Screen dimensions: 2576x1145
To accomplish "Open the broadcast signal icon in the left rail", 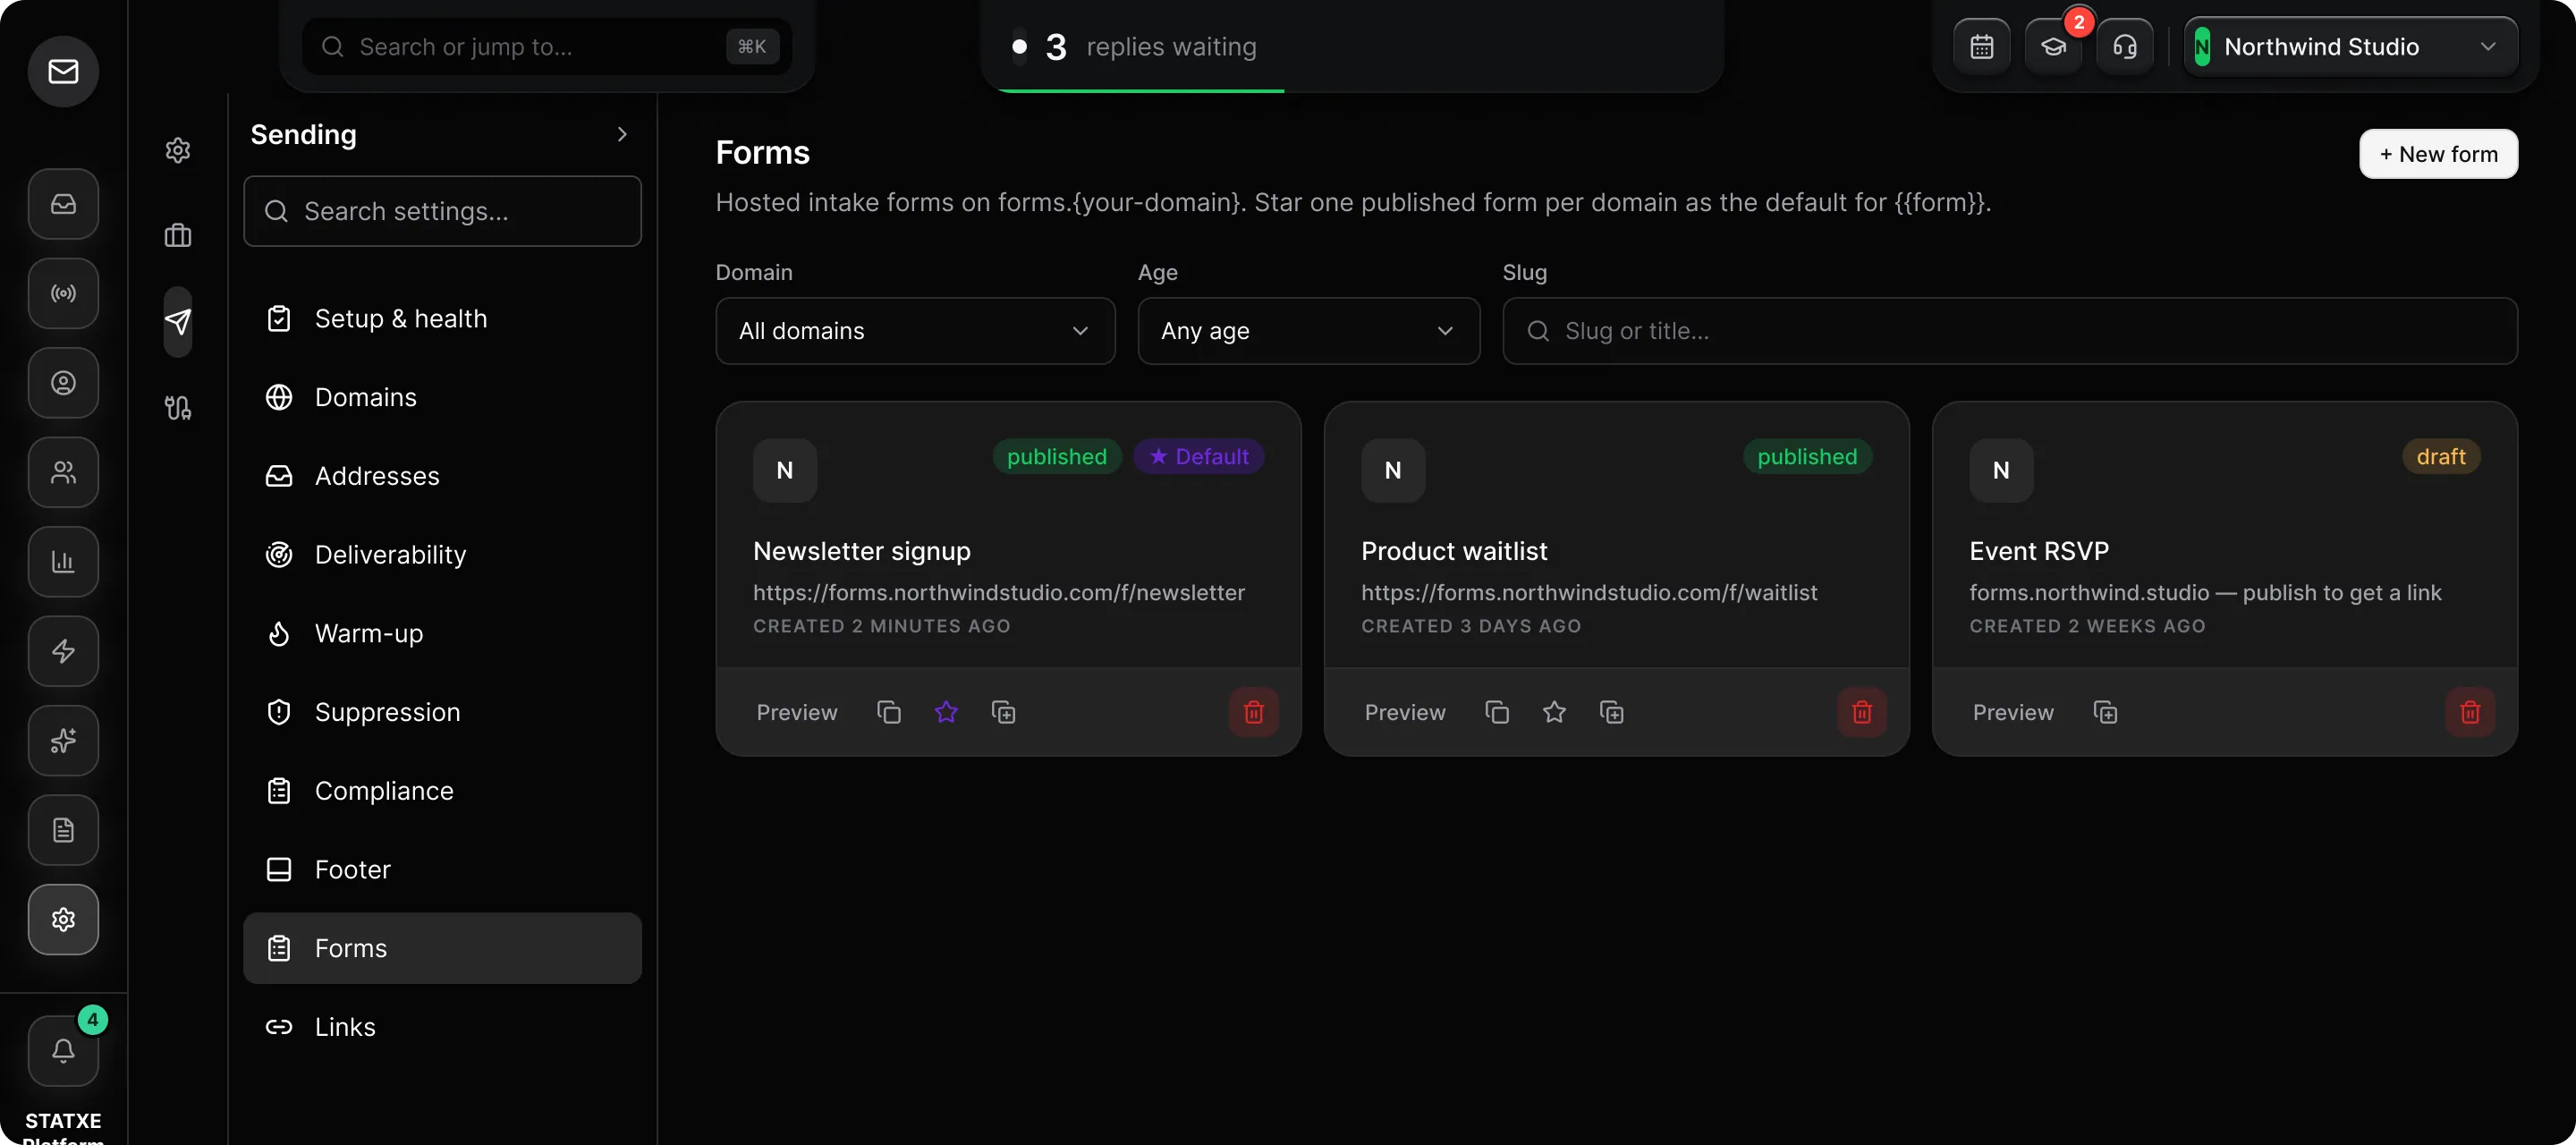I will [x=63, y=293].
